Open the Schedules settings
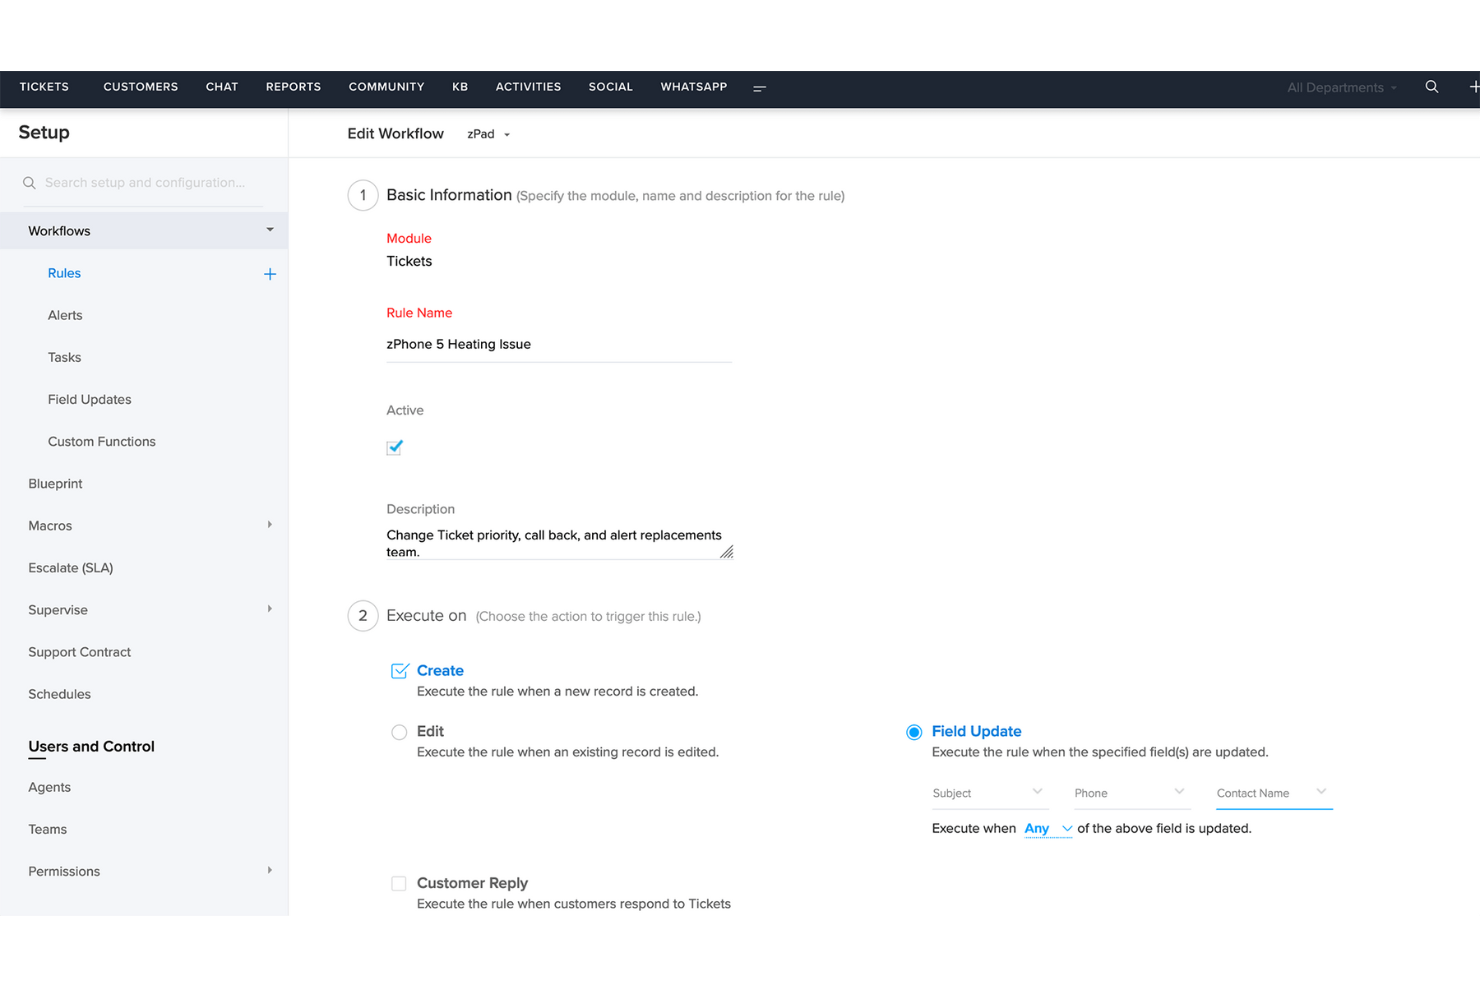 [x=60, y=694]
